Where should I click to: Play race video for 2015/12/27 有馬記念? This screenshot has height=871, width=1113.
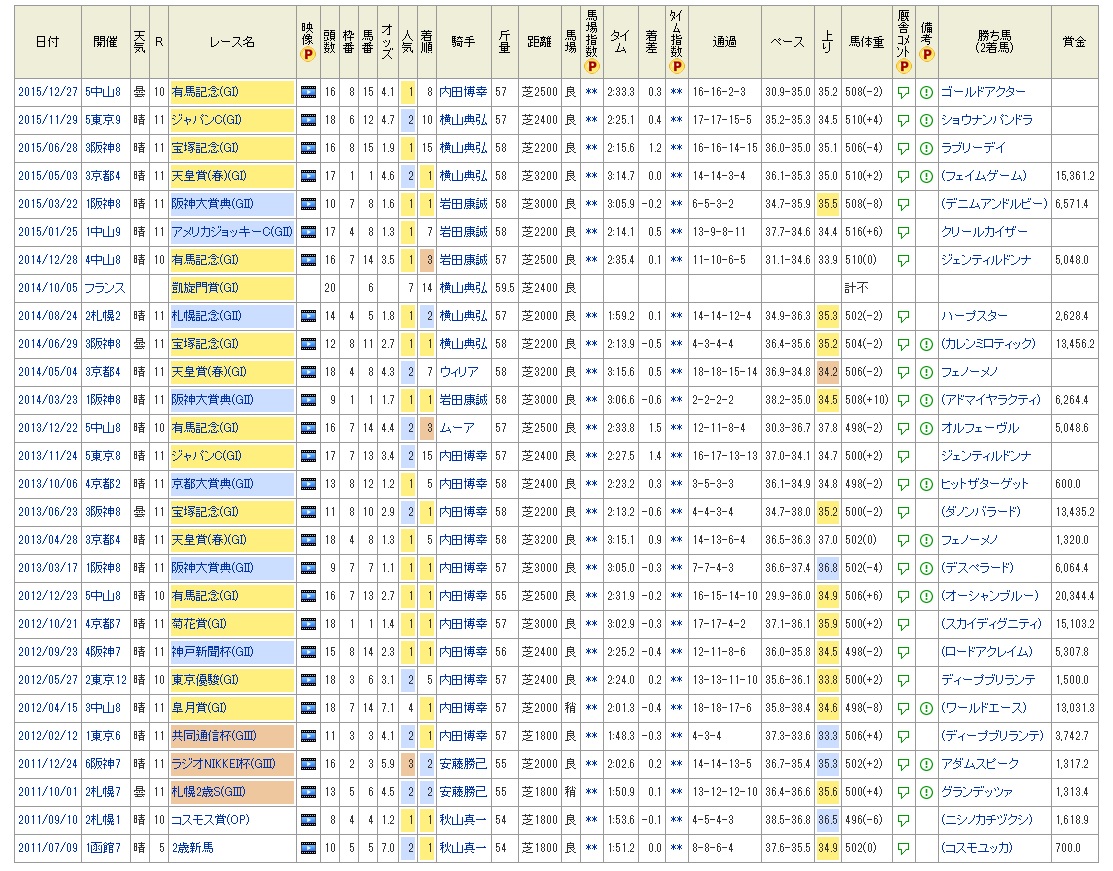click(309, 92)
